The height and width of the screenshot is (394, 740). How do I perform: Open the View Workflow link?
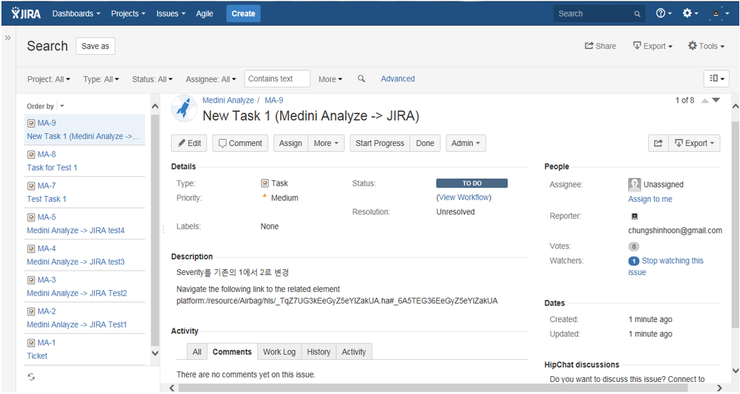pos(464,198)
